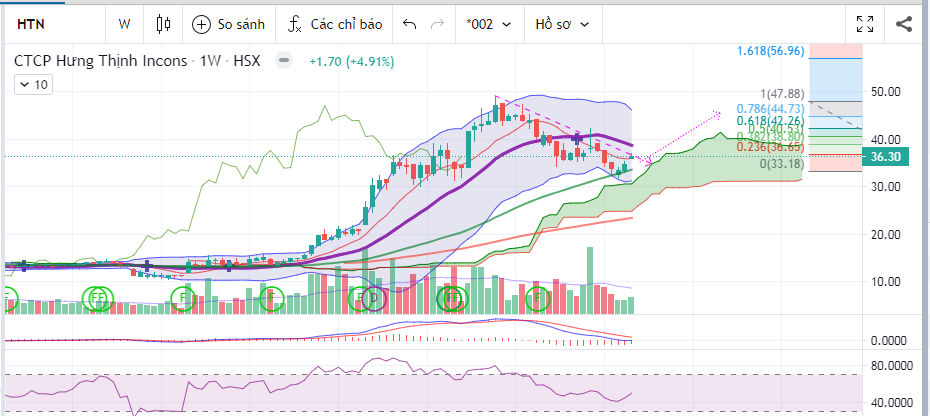Click the D dividend event marker
This screenshot has width=930, height=416.
[x=374, y=298]
